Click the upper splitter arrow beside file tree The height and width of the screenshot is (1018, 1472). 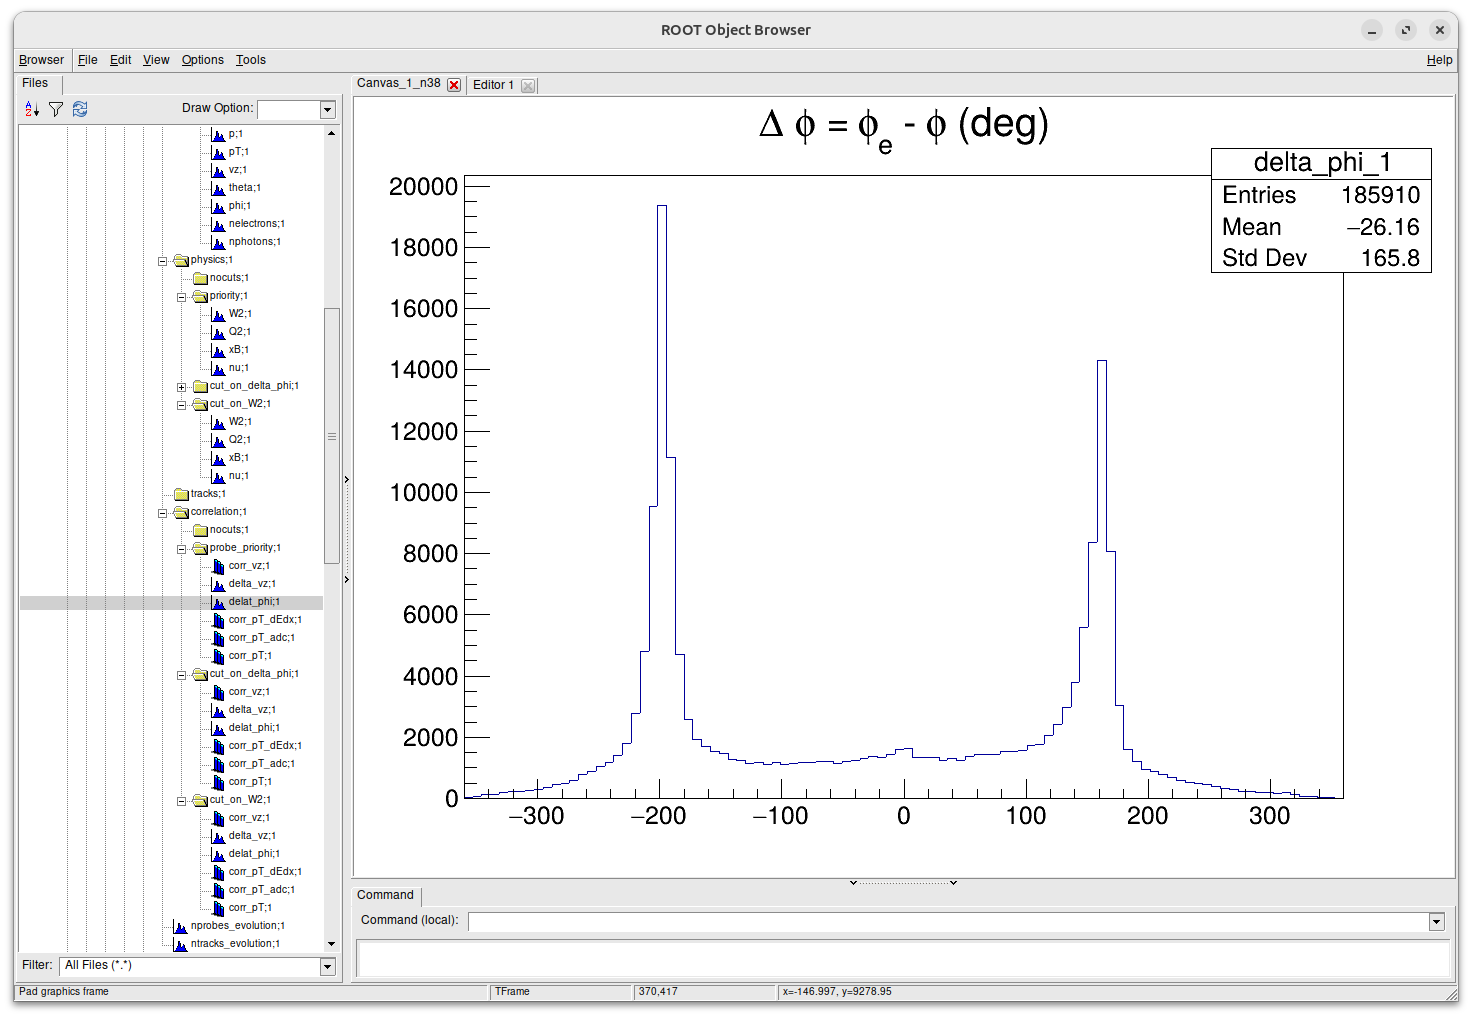click(x=347, y=480)
